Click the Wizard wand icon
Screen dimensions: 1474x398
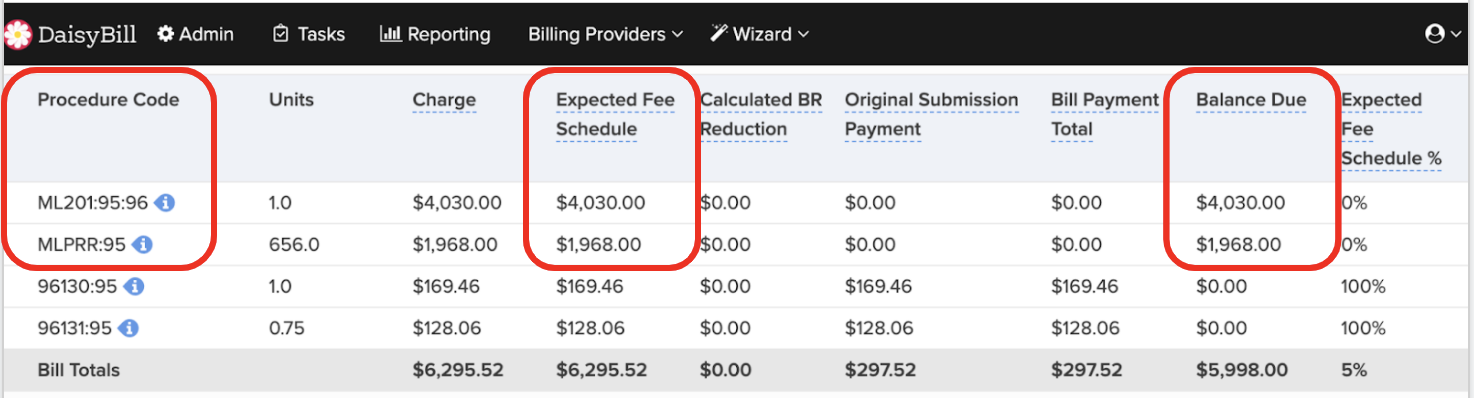[x=719, y=34]
